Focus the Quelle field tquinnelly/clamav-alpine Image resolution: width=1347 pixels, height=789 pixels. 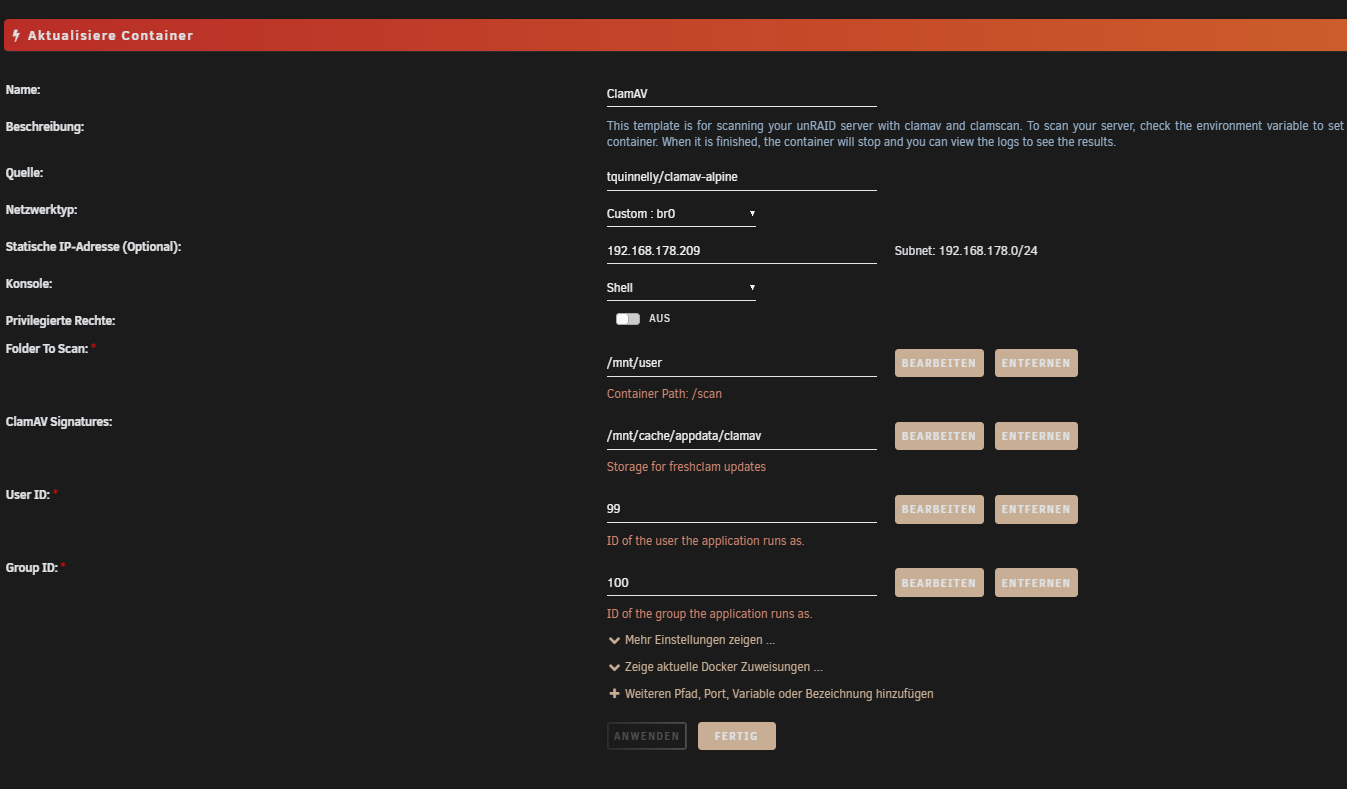pyautogui.click(x=741, y=177)
